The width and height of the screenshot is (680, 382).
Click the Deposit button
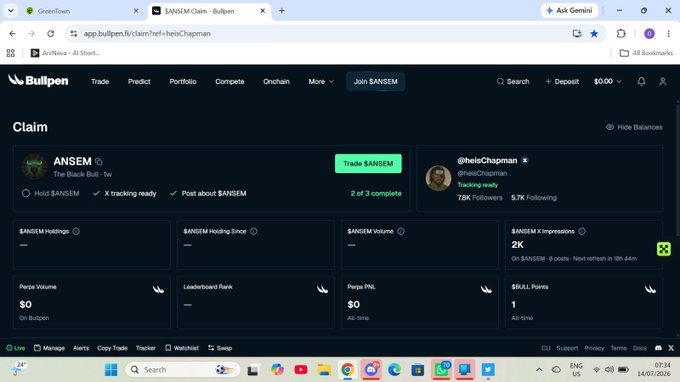562,82
